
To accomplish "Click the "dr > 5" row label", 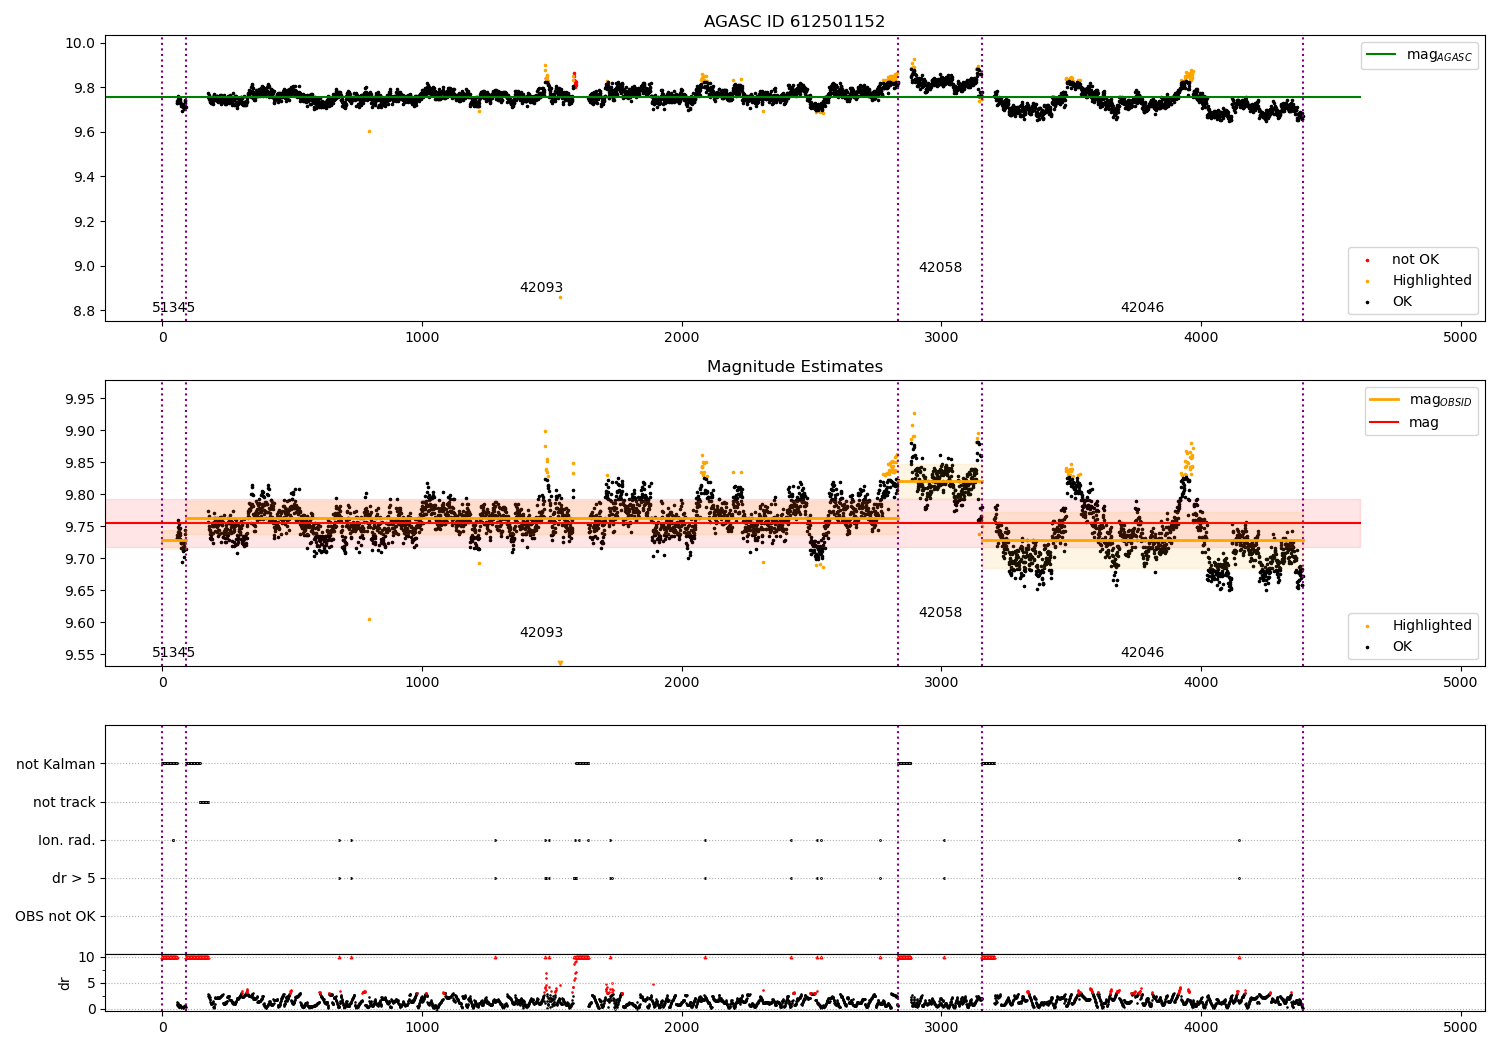I will click(x=74, y=879).
